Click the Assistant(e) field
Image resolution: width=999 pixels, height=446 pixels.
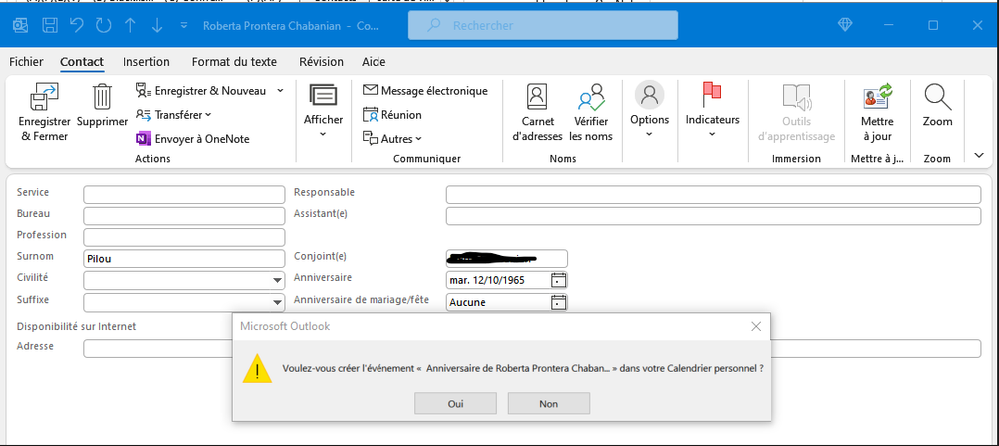(x=714, y=216)
